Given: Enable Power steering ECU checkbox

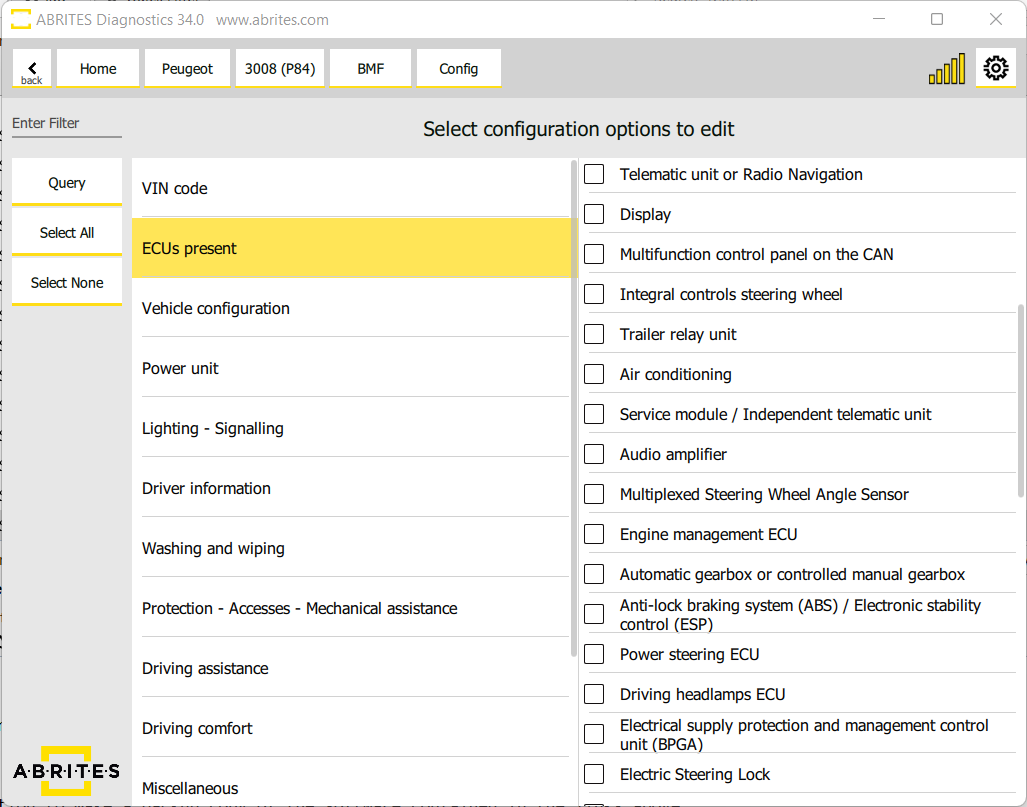Looking at the screenshot, I should point(594,654).
